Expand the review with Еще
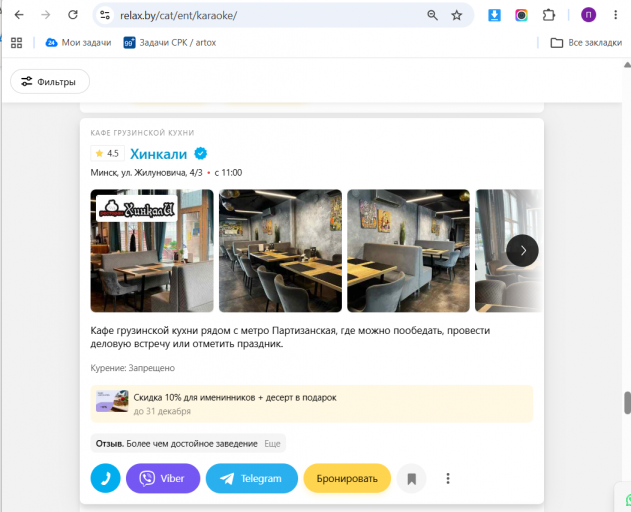 click(x=272, y=444)
